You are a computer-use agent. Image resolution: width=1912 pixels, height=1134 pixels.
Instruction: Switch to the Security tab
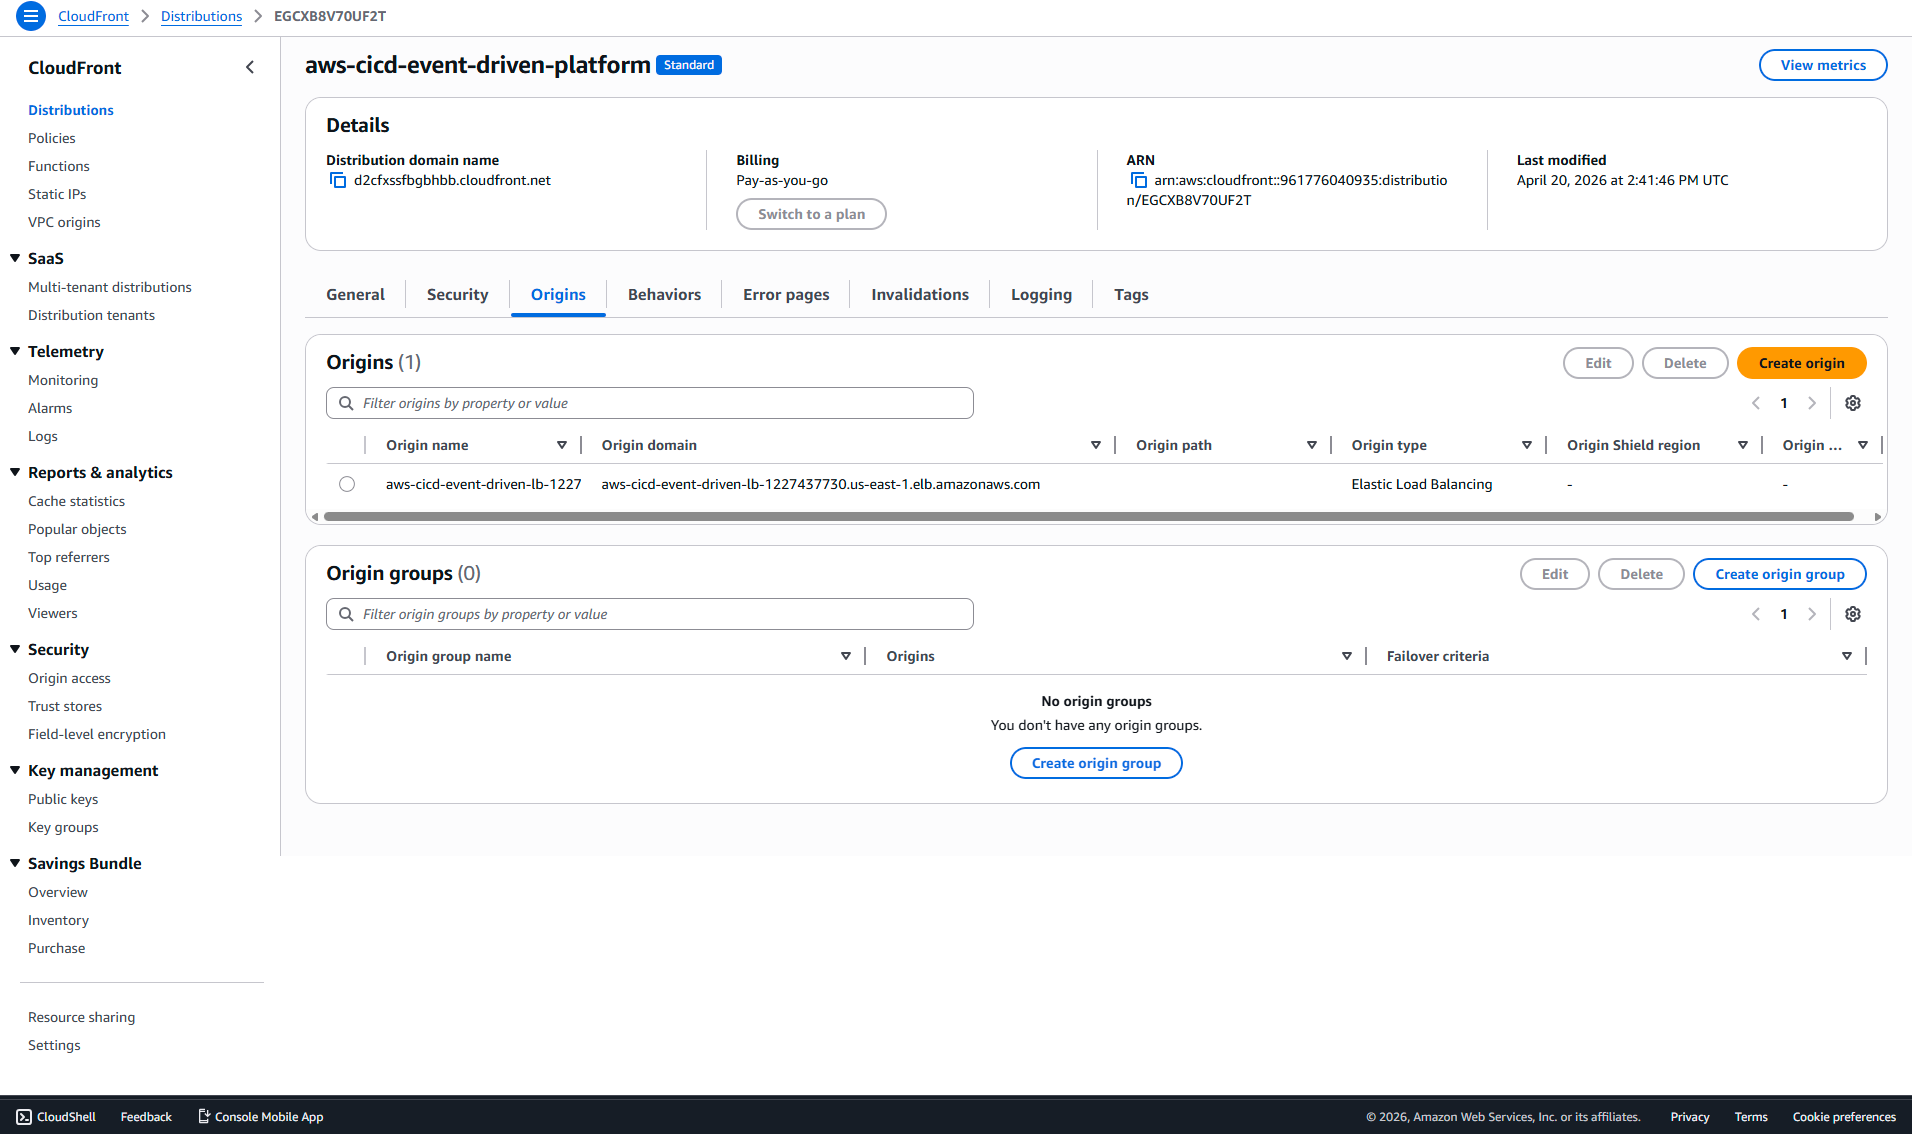(457, 294)
